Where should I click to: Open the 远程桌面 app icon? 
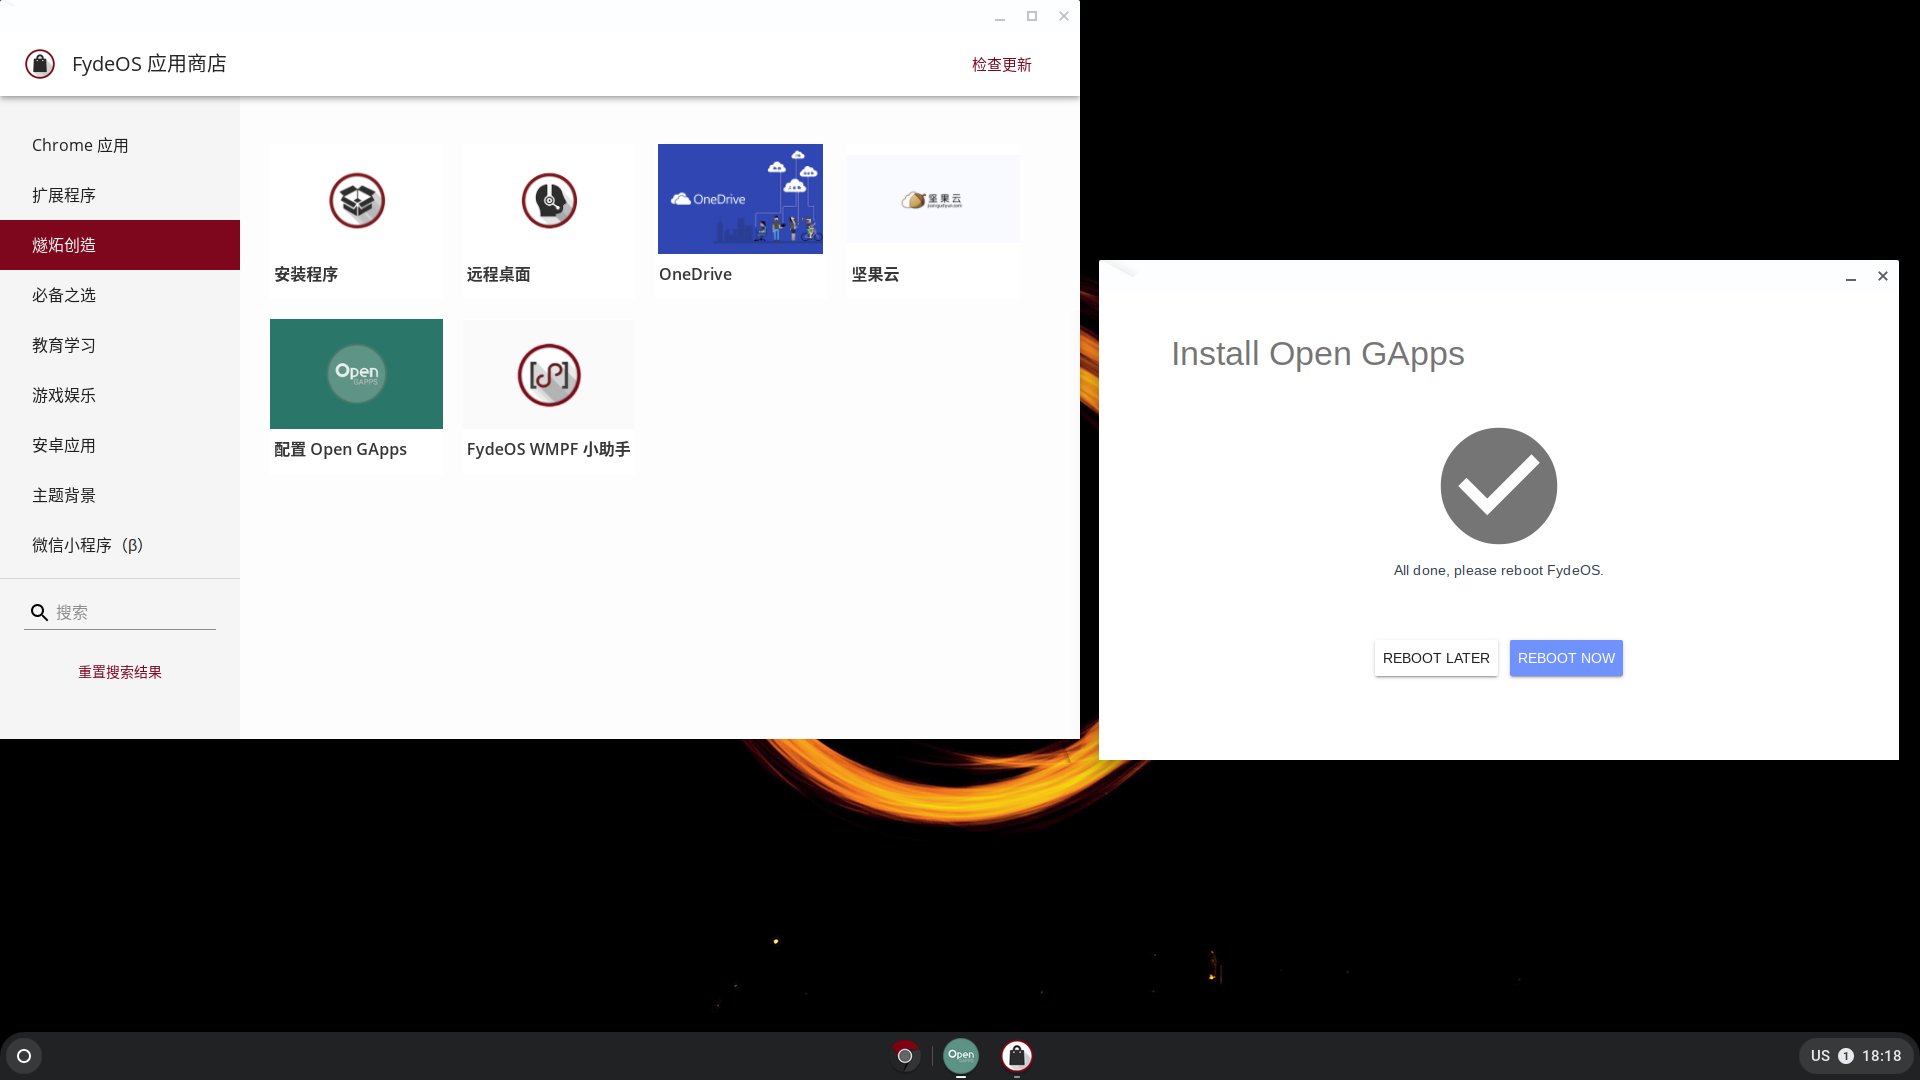coord(549,201)
